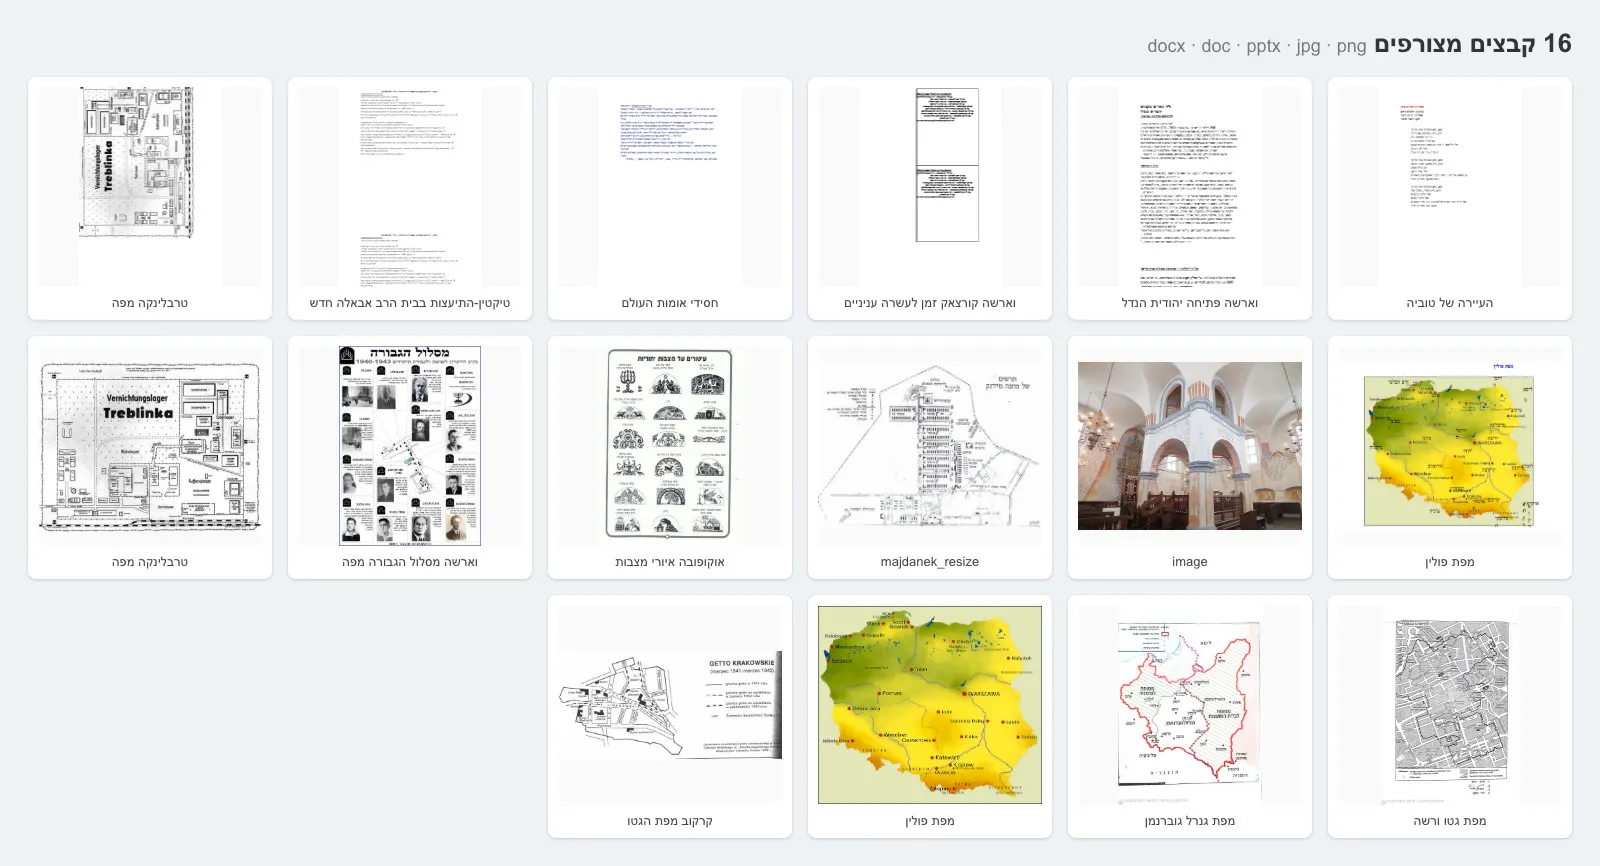1600x866 pixels.
Task: Open the synagogue interior photo thumbnail
Action: coord(1190,445)
